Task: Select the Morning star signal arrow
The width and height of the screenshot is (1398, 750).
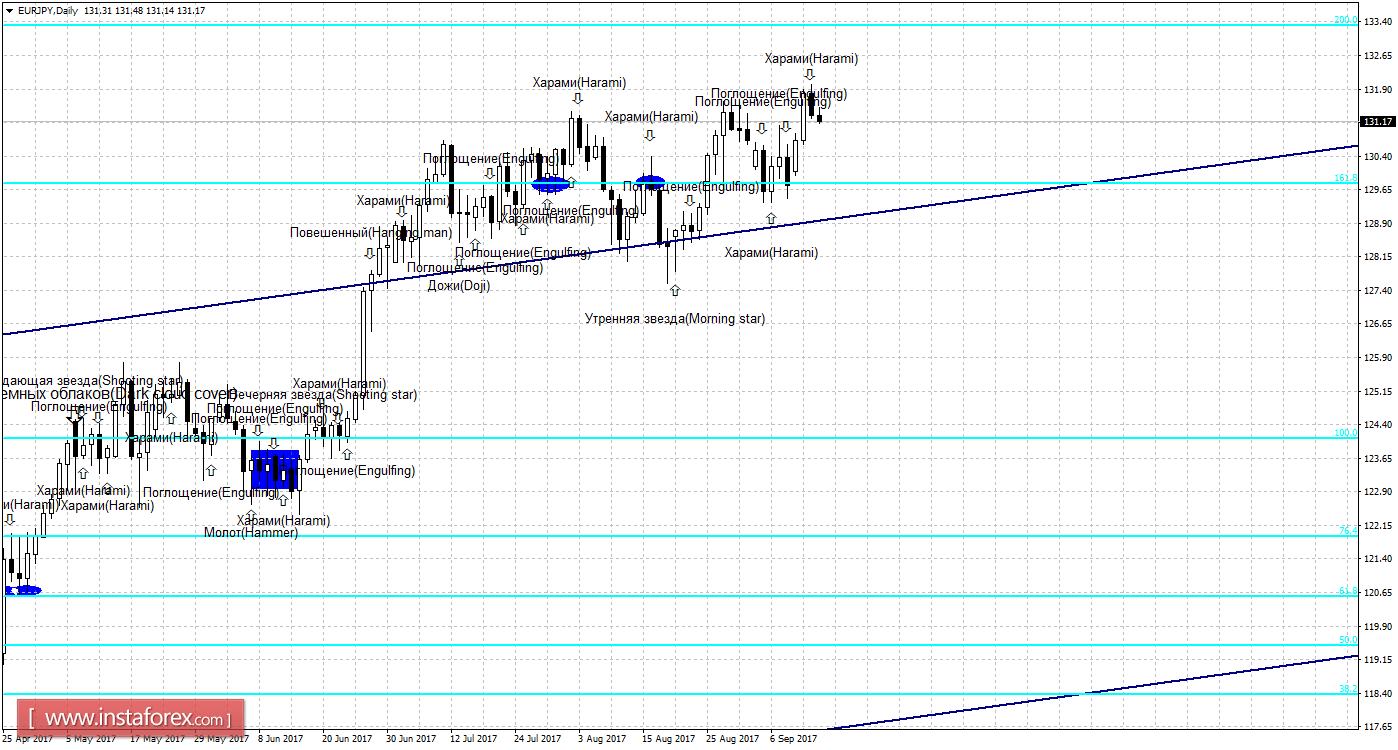Action: [x=675, y=290]
